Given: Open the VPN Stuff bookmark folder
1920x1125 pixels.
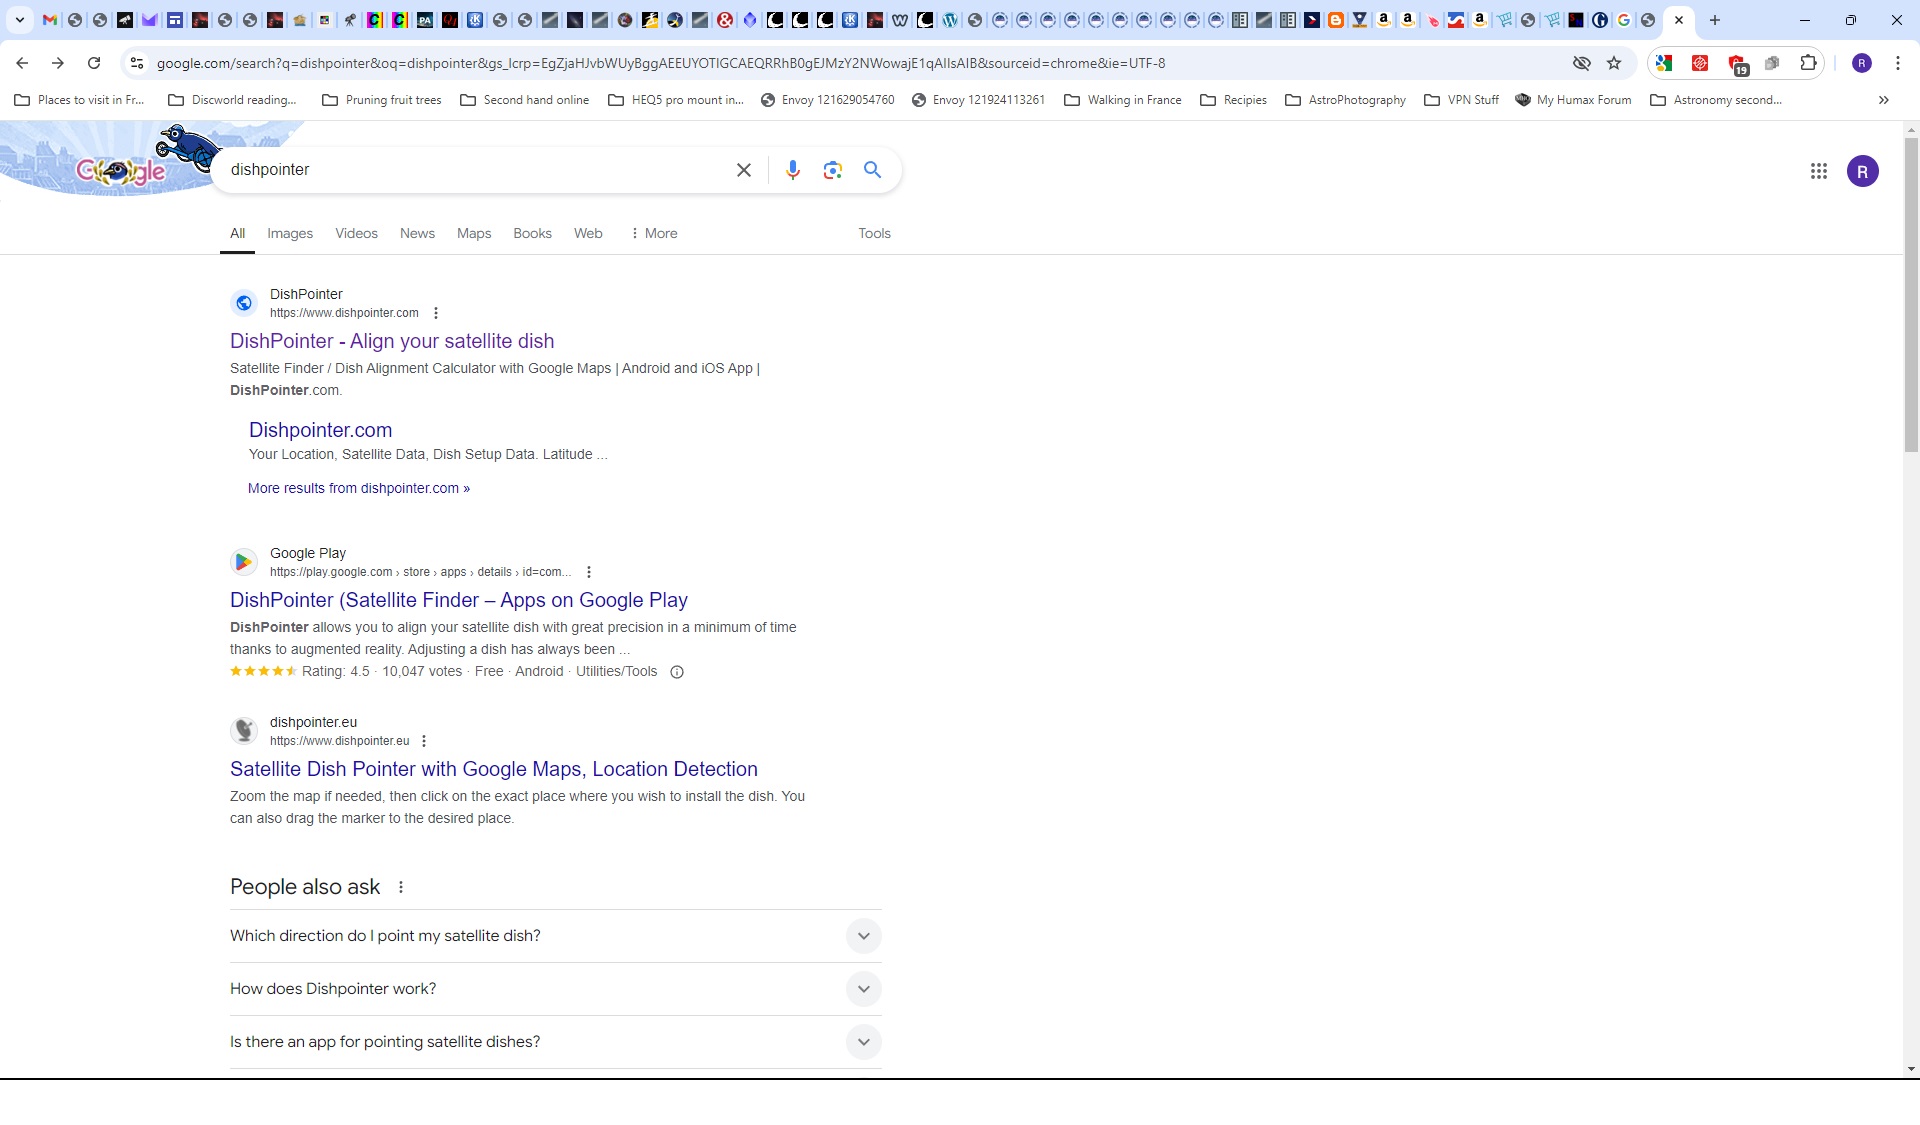Looking at the screenshot, I should [x=1462, y=100].
